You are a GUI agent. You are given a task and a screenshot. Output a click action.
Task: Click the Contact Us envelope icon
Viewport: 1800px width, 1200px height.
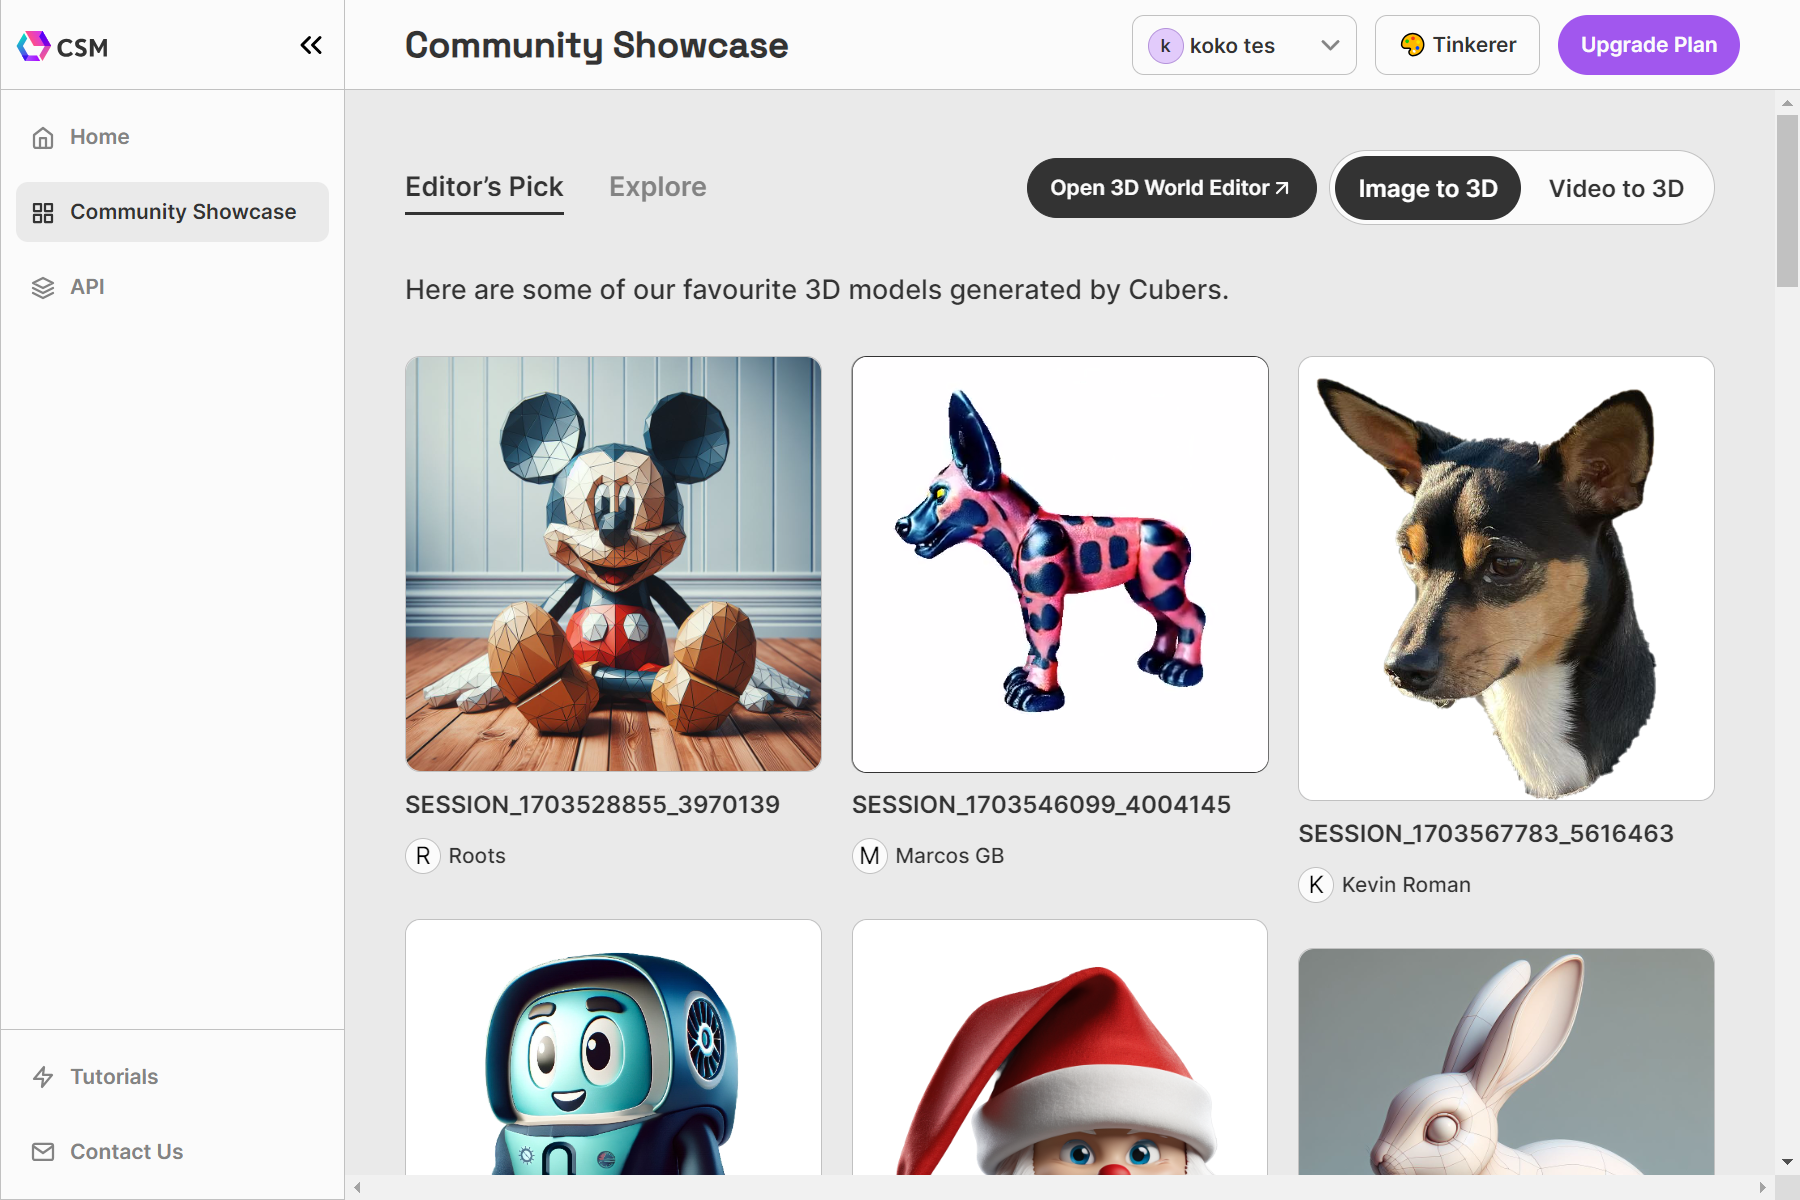click(43, 1152)
